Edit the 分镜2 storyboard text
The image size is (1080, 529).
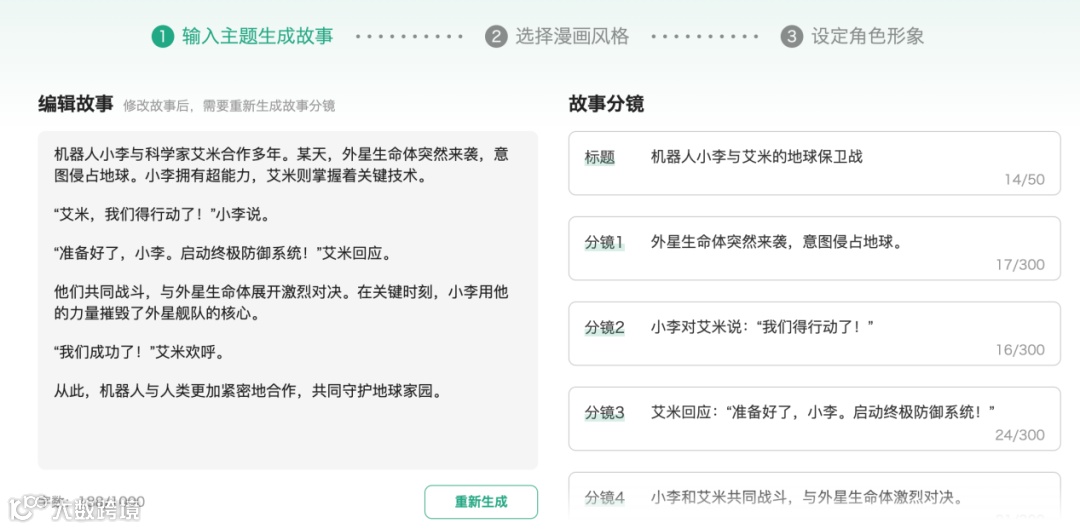[762, 327]
